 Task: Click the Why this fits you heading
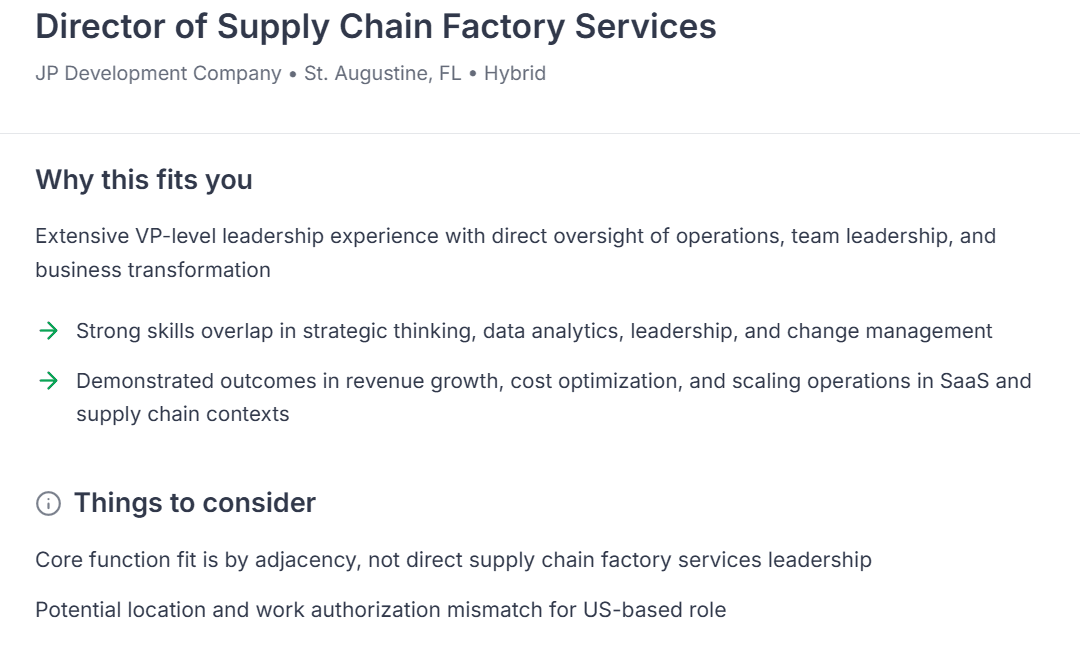point(144,180)
